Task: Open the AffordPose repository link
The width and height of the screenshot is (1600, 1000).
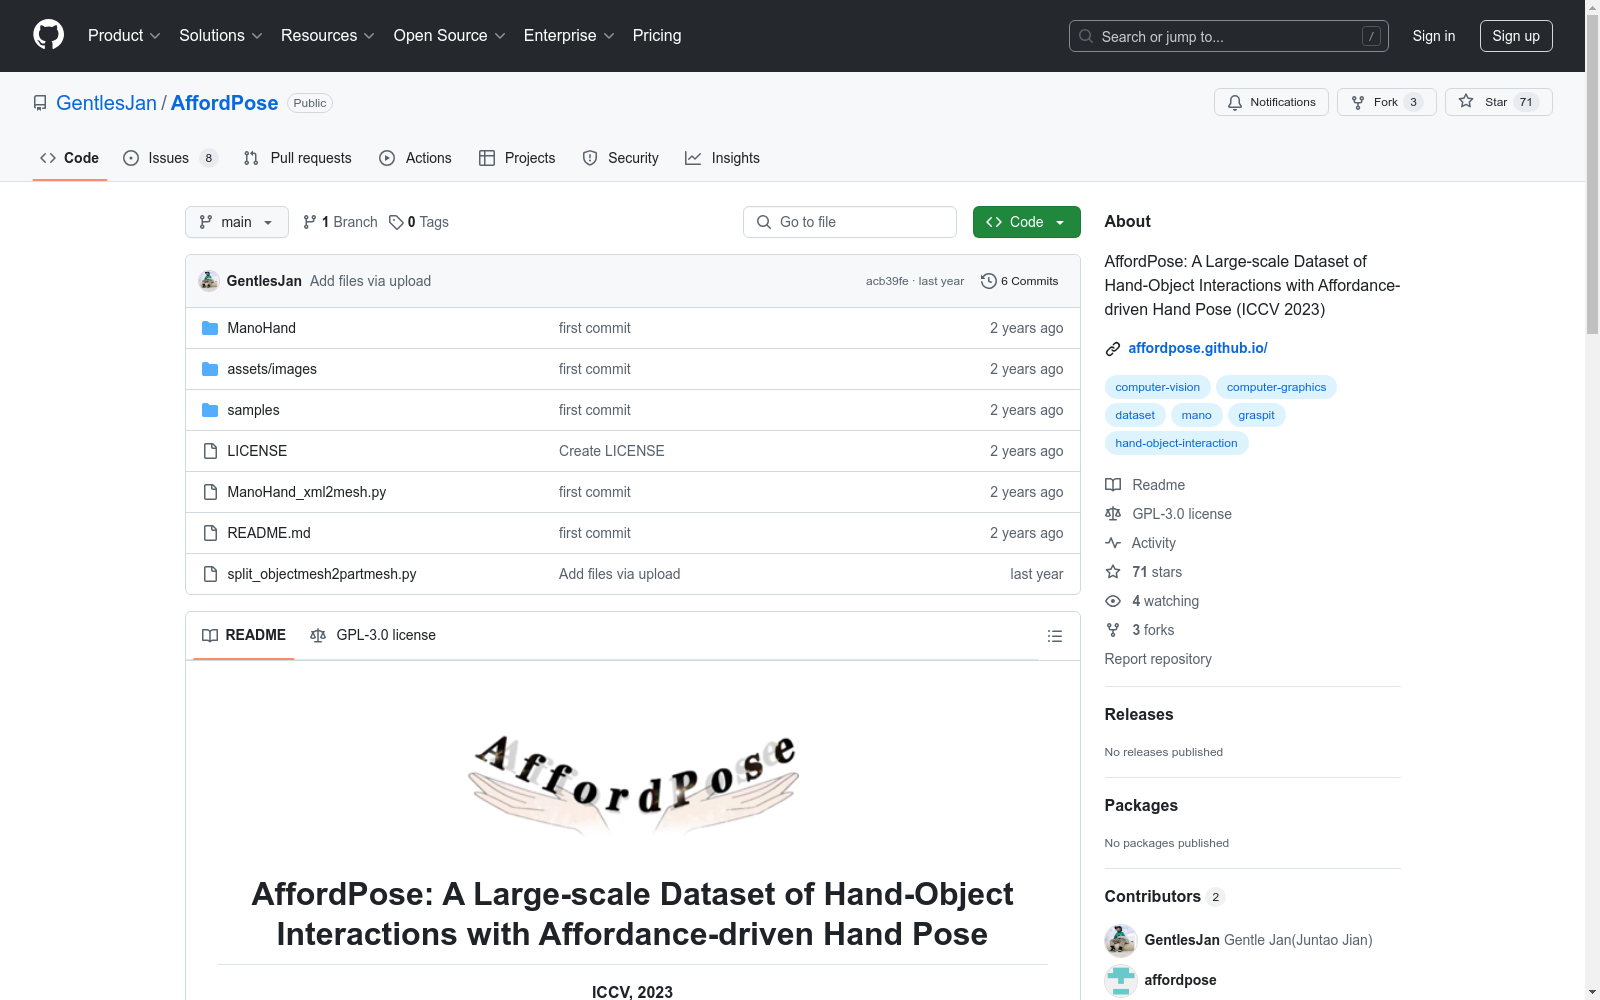Action: tap(224, 103)
